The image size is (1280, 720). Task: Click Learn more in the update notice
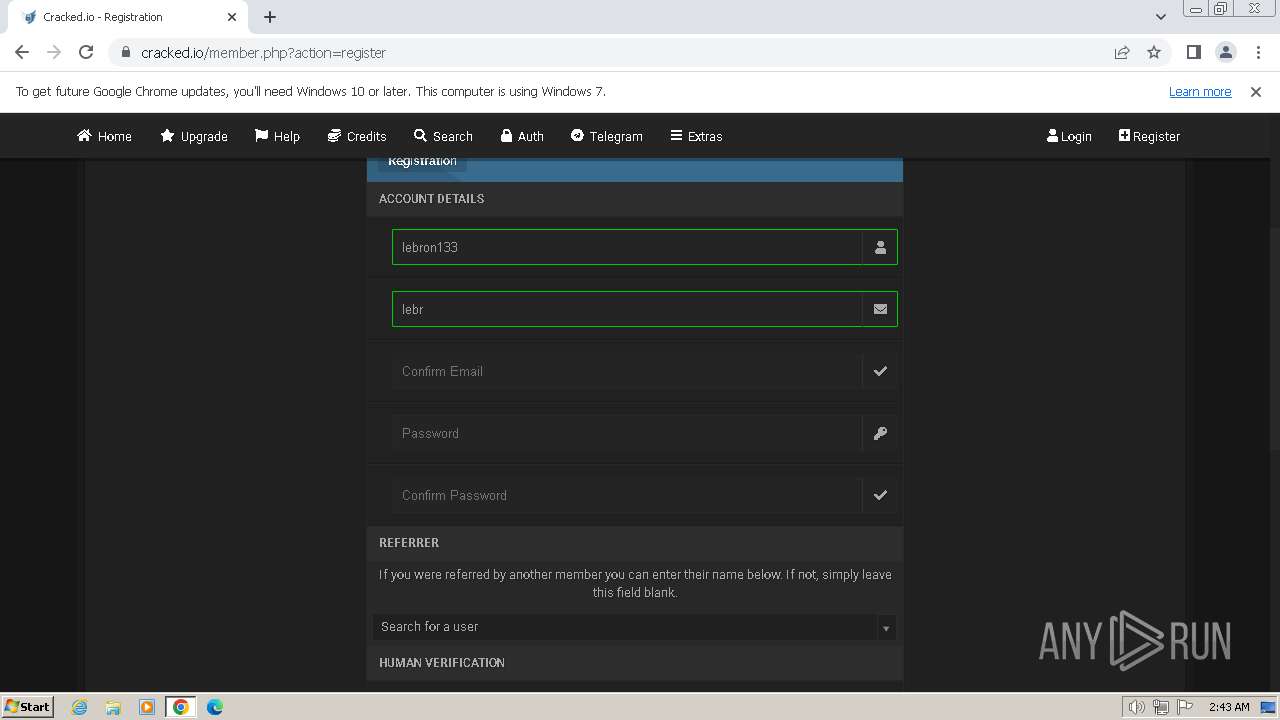(x=1200, y=91)
